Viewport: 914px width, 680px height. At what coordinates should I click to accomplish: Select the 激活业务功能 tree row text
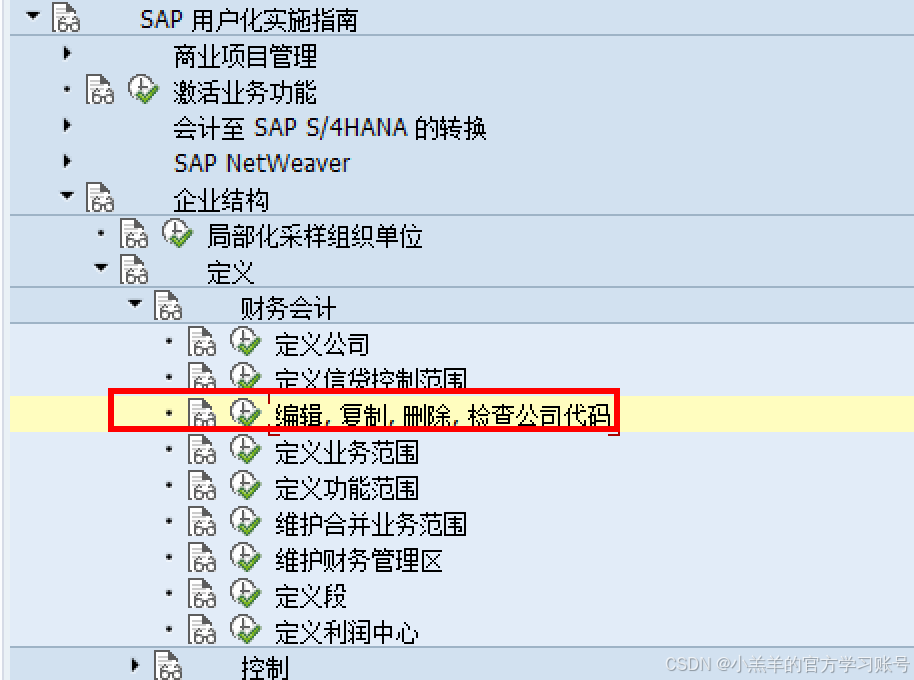(245, 92)
